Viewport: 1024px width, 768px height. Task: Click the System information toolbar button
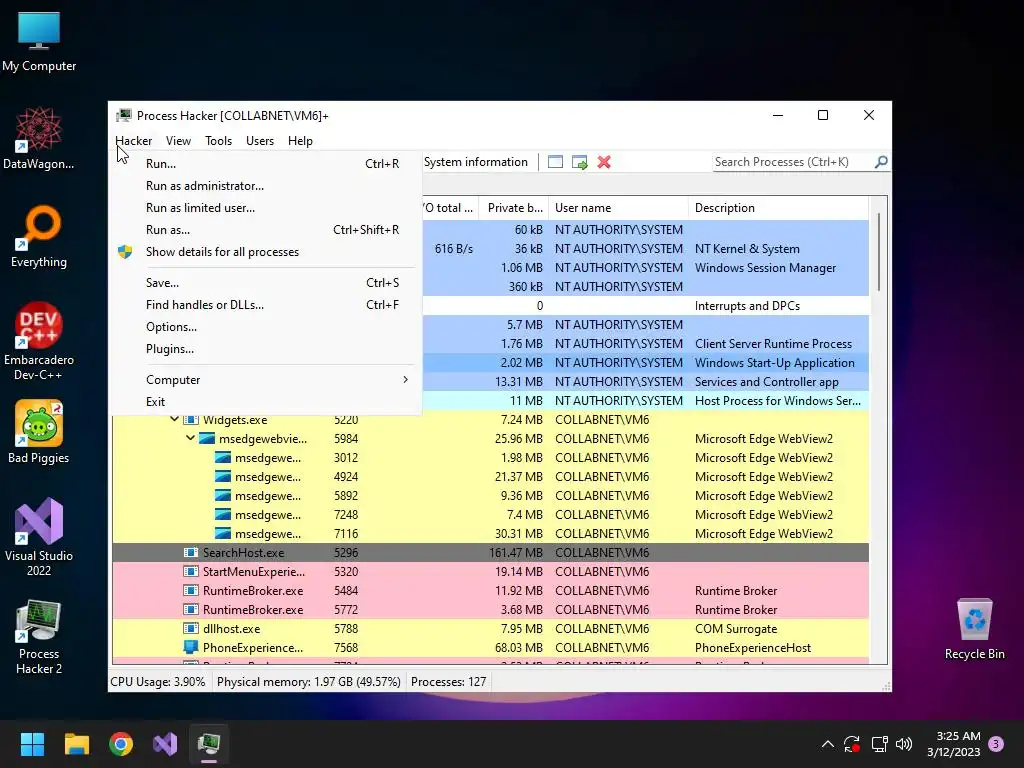pos(476,162)
